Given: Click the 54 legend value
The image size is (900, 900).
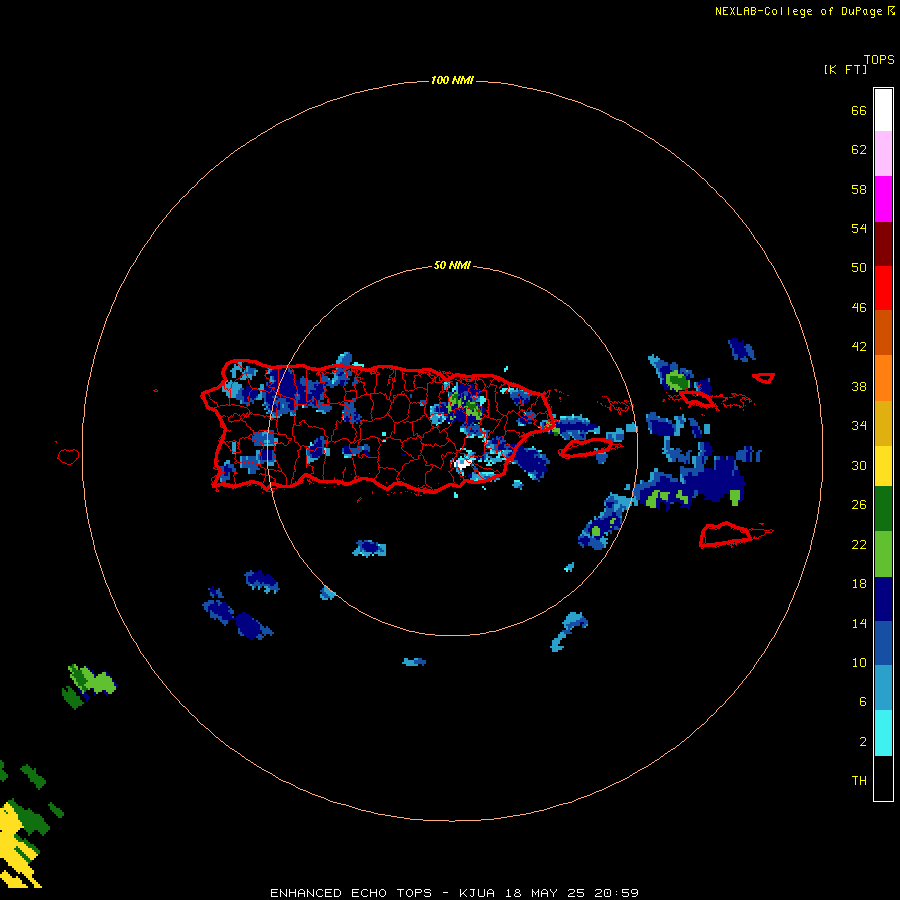Looking at the screenshot, I should coord(859,228).
